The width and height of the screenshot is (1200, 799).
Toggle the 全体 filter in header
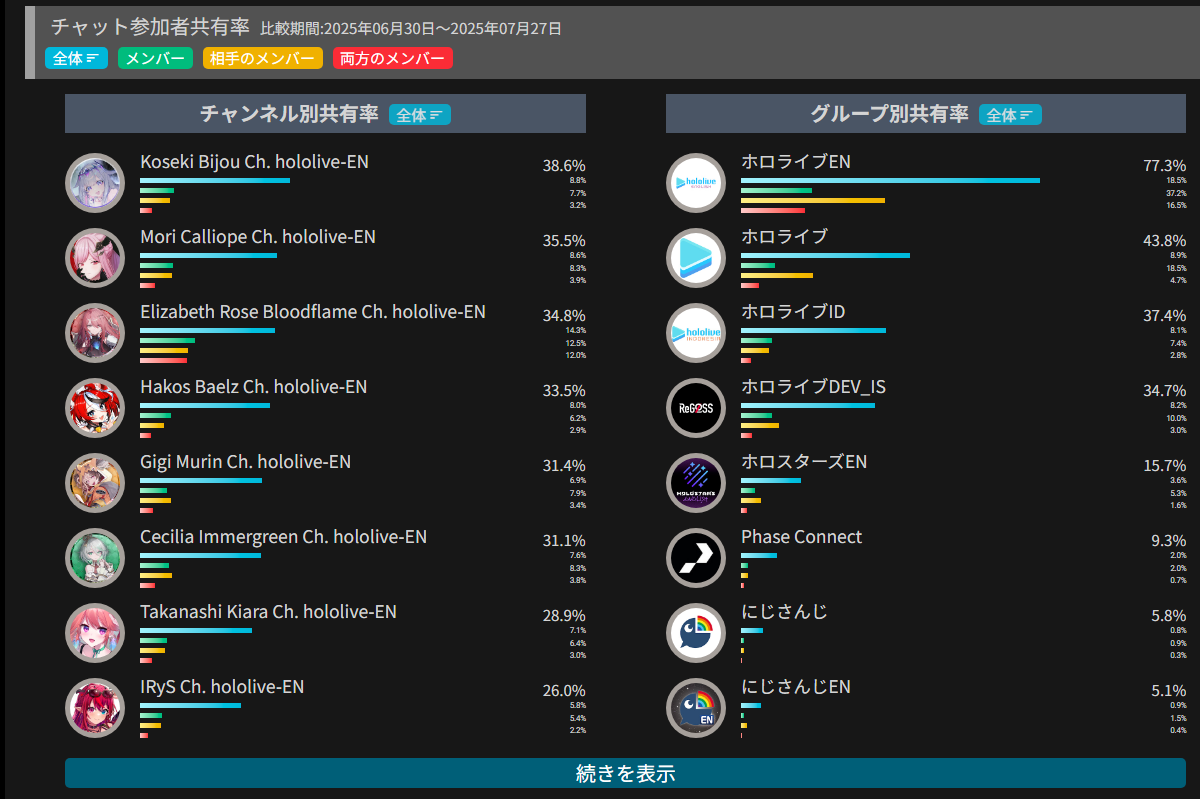(x=76, y=58)
